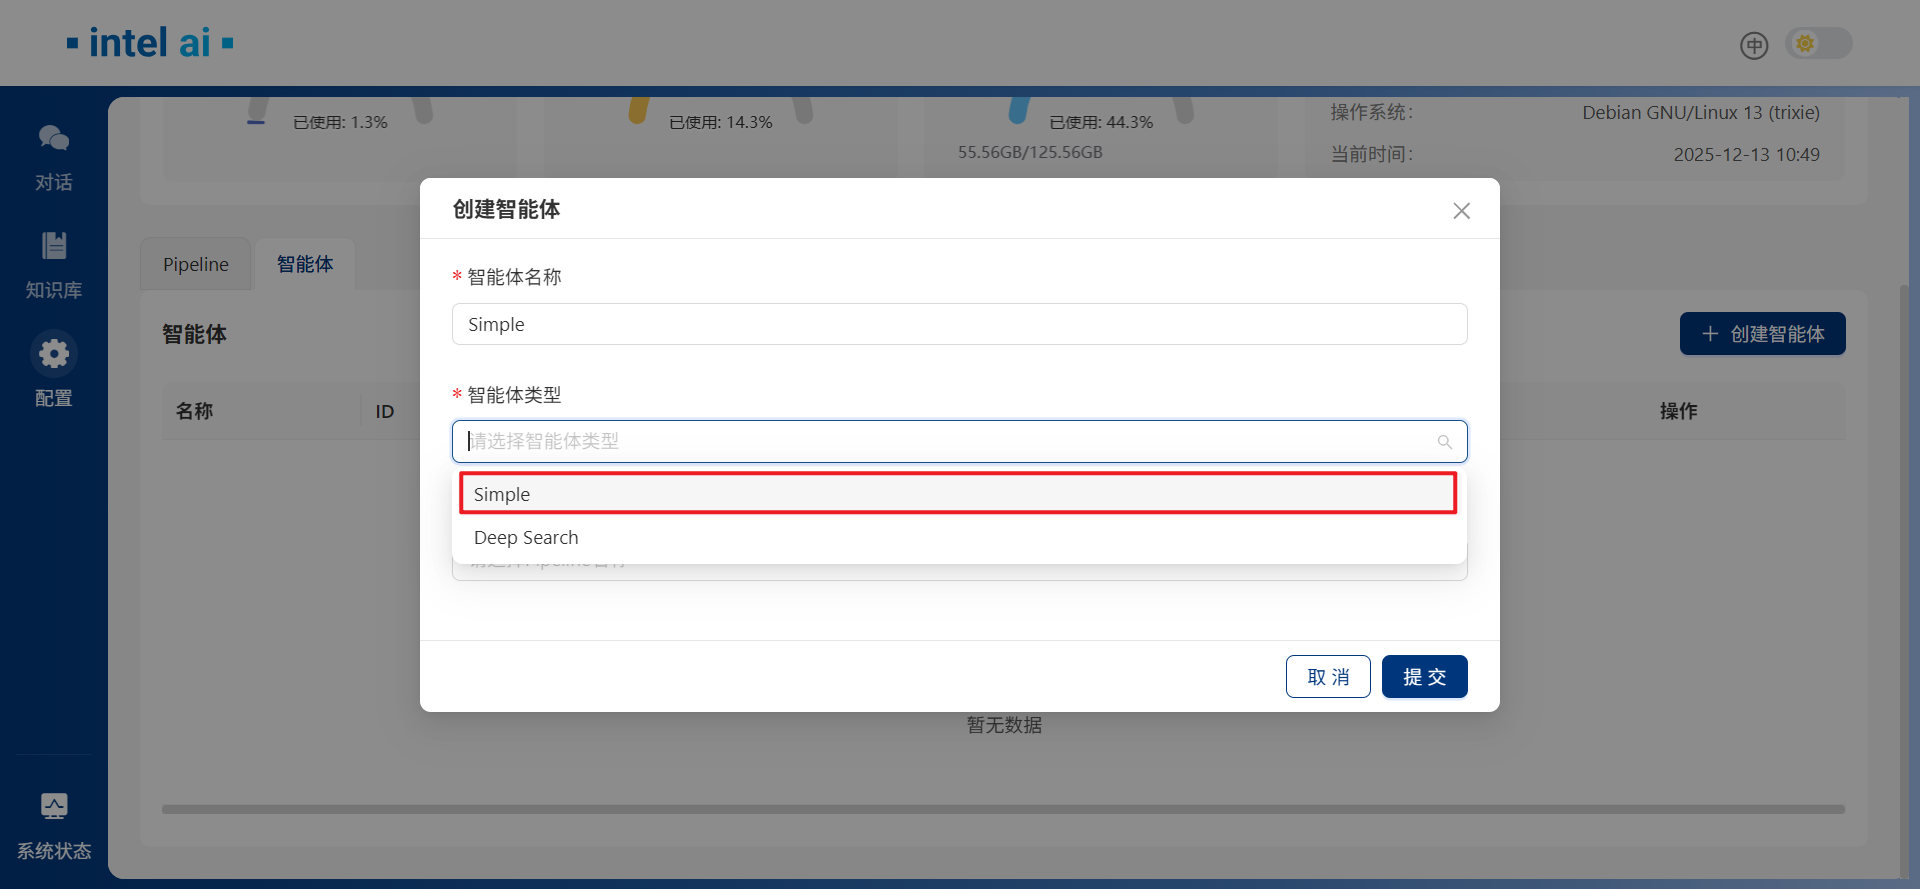Open the knowledge base (知识库) icon
This screenshot has height=889, width=1920.
pos(54,246)
